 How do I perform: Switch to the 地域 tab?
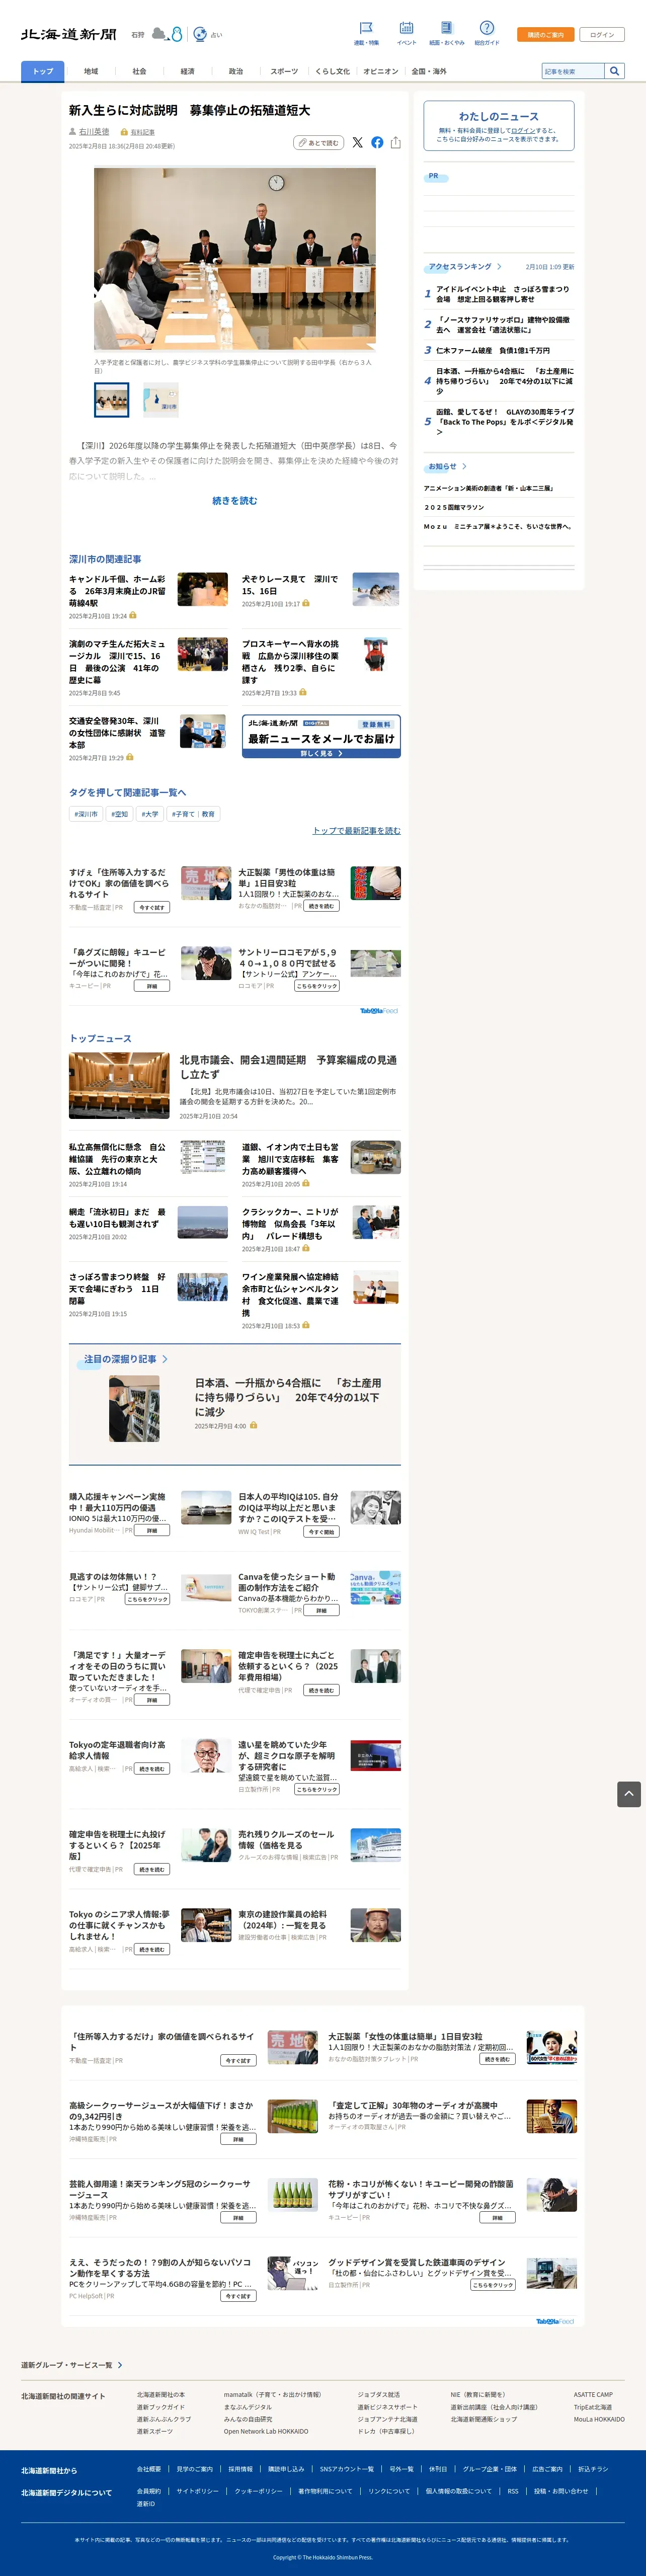point(91,71)
